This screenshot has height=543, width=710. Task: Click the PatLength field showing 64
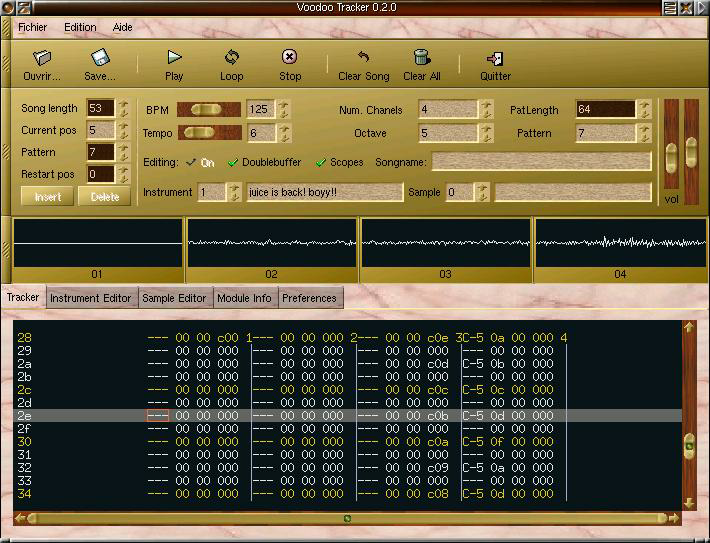pos(605,109)
